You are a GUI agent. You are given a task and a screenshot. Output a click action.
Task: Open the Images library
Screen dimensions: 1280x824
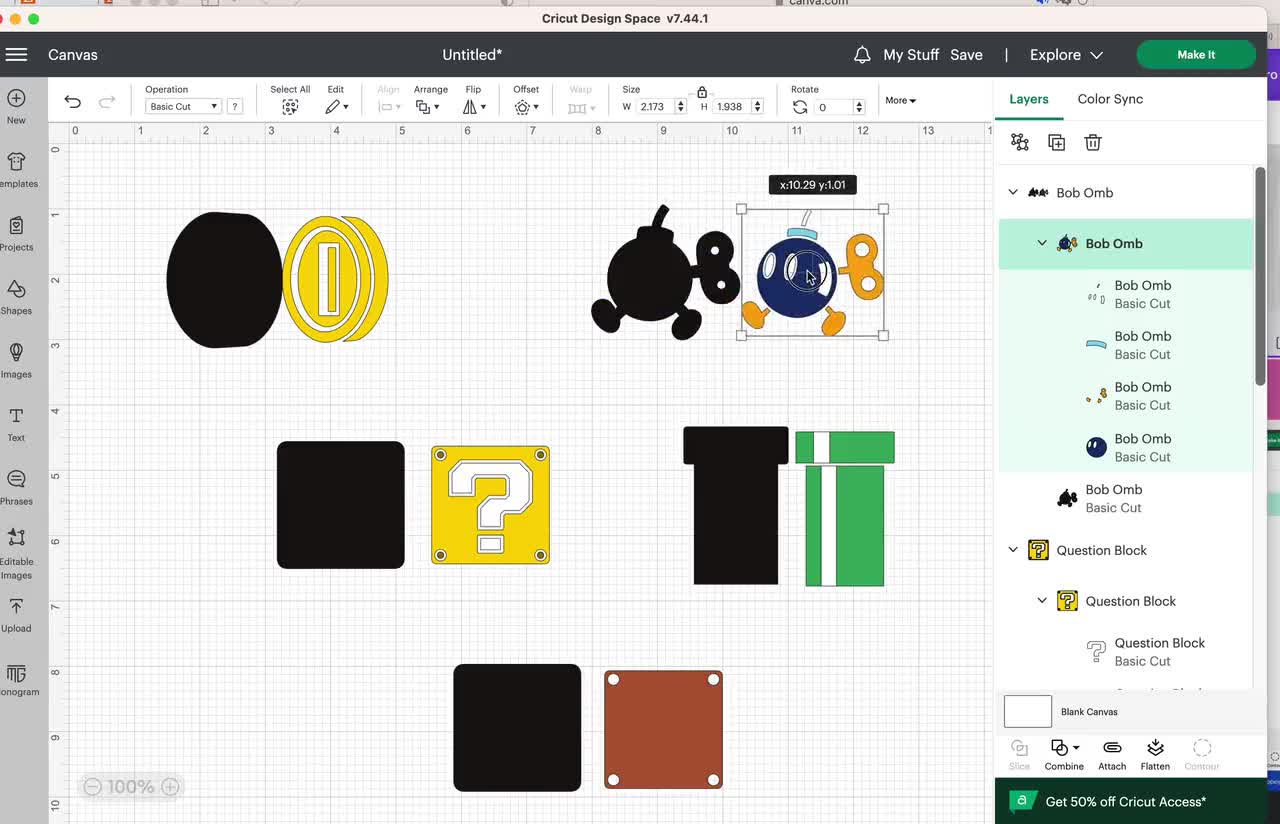coord(17,360)
